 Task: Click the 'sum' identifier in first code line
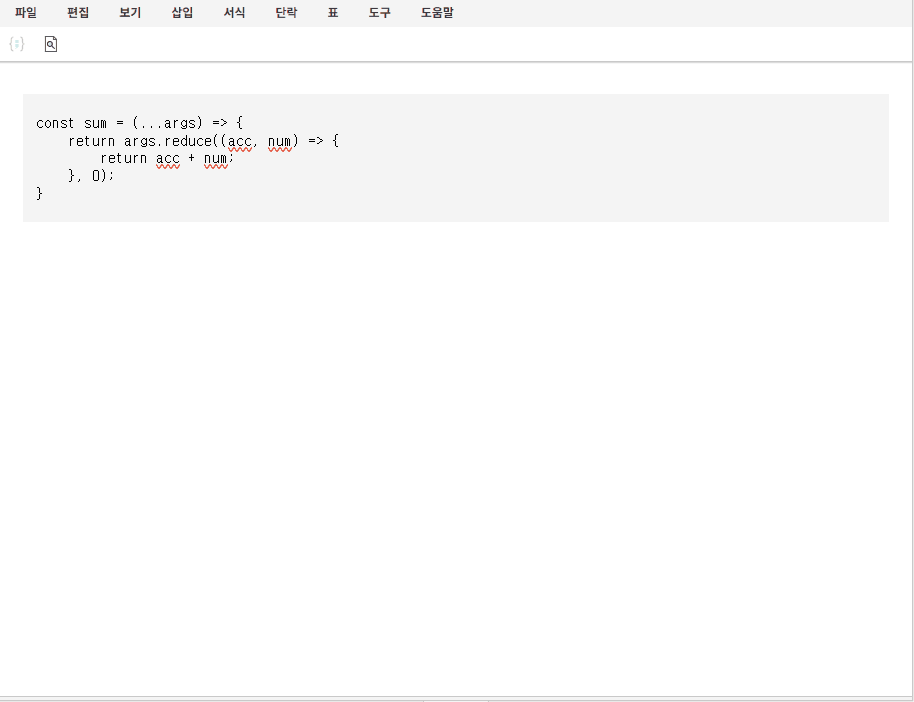95,123
